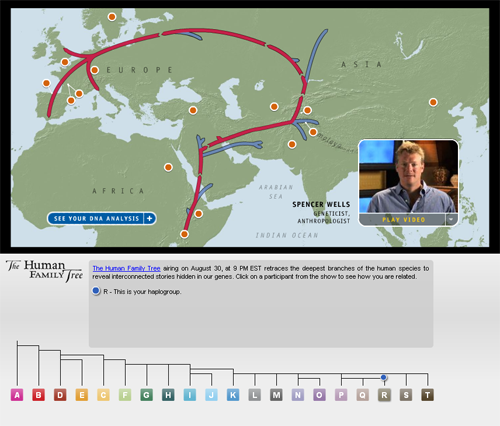Select haplogroup T tile

(x=427, y=395)
